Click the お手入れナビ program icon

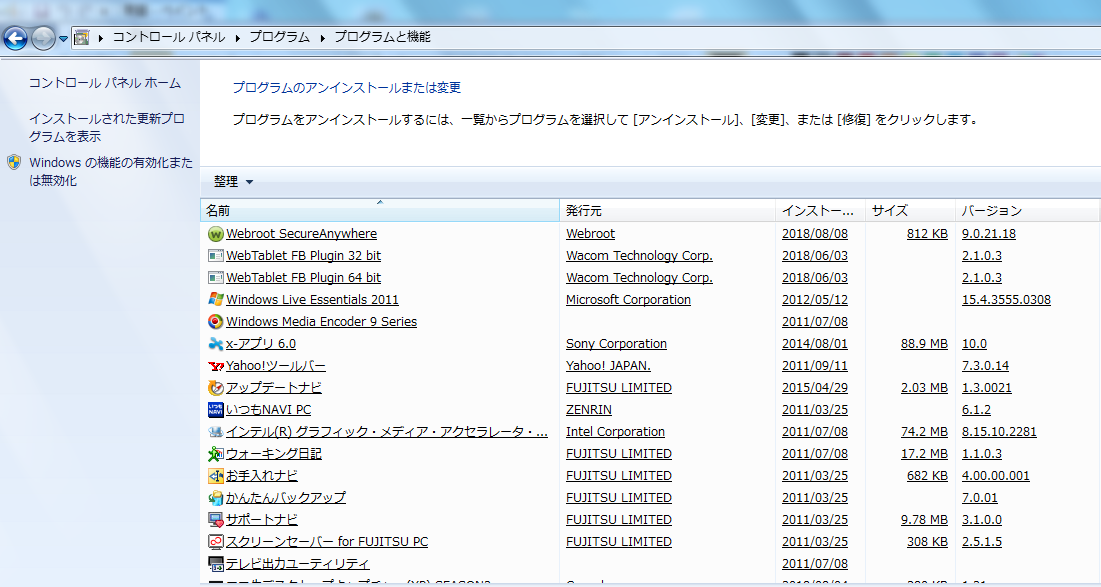(216, 475)
